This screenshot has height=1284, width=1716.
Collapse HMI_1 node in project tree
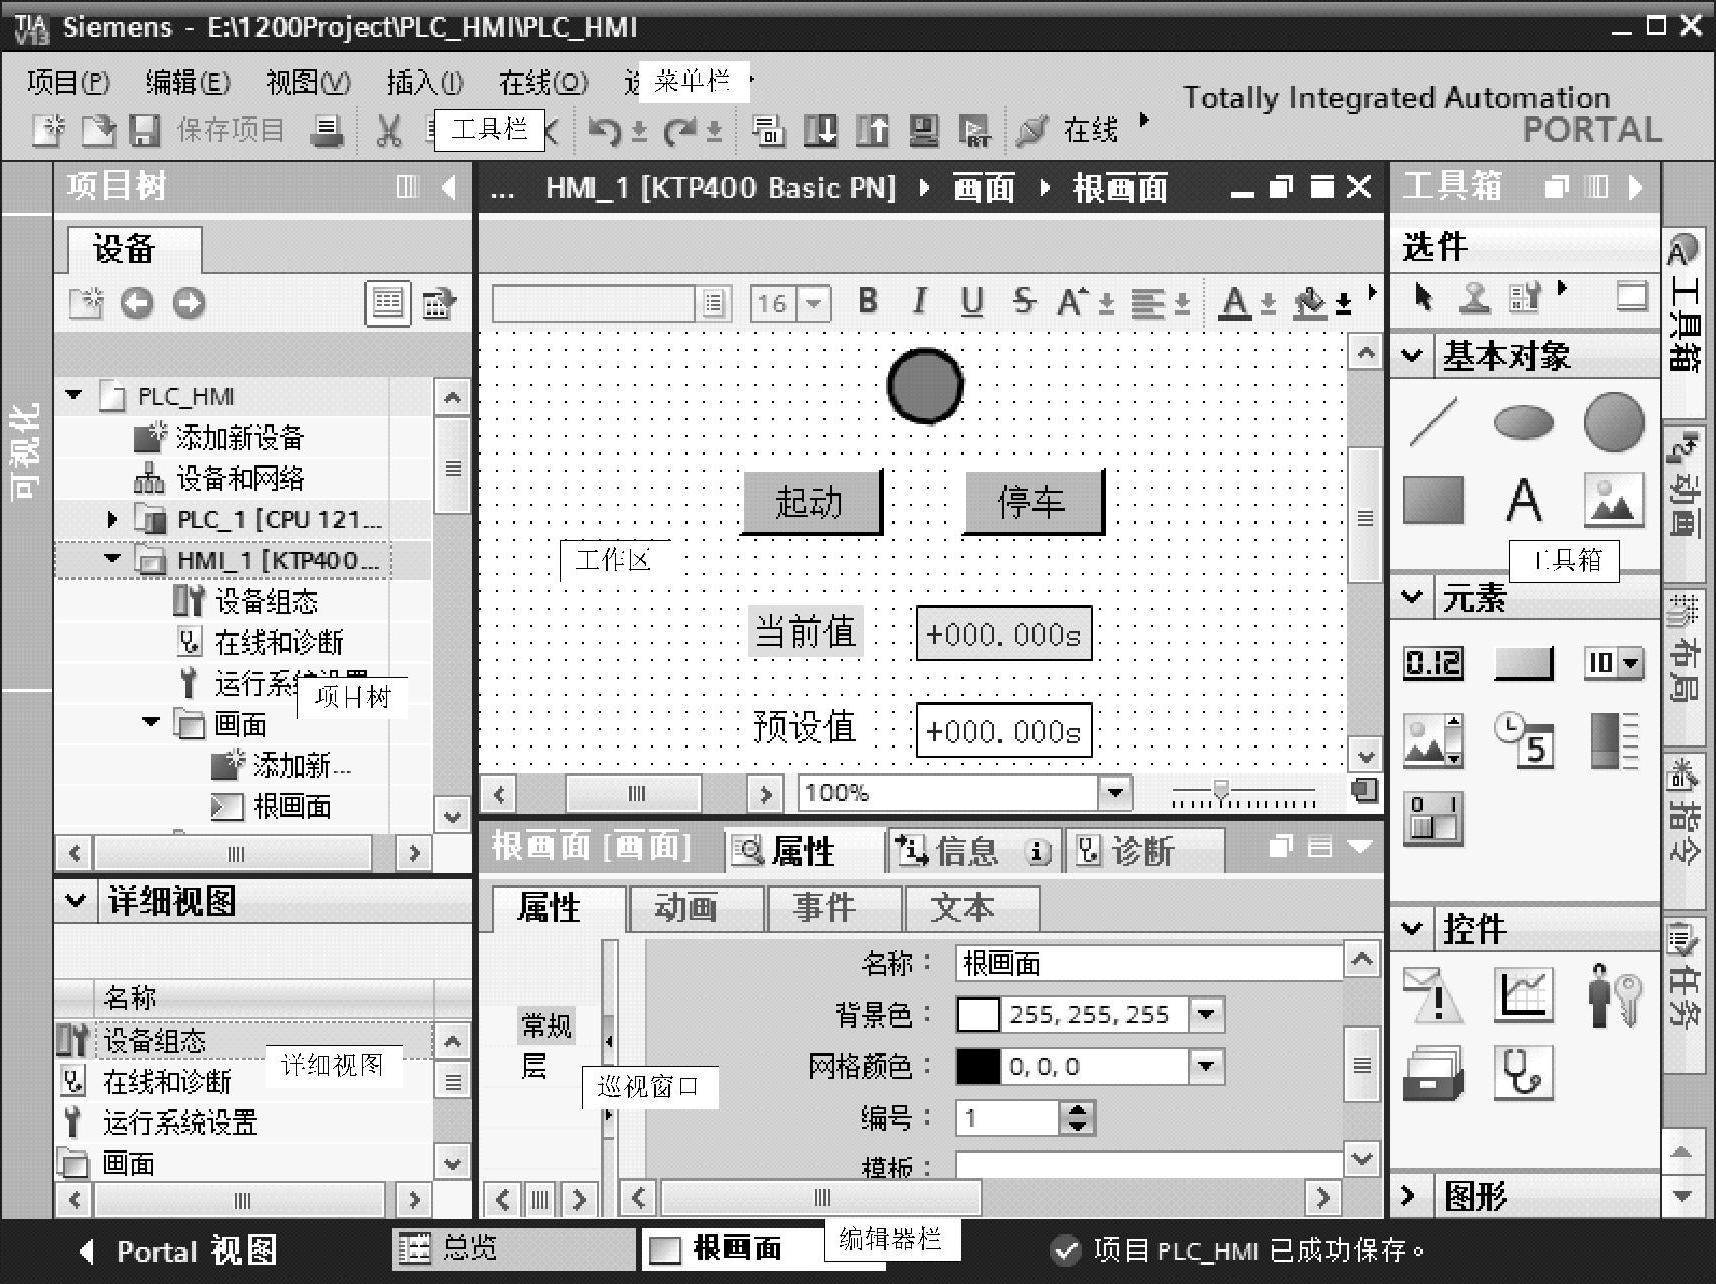coord(111,559)
